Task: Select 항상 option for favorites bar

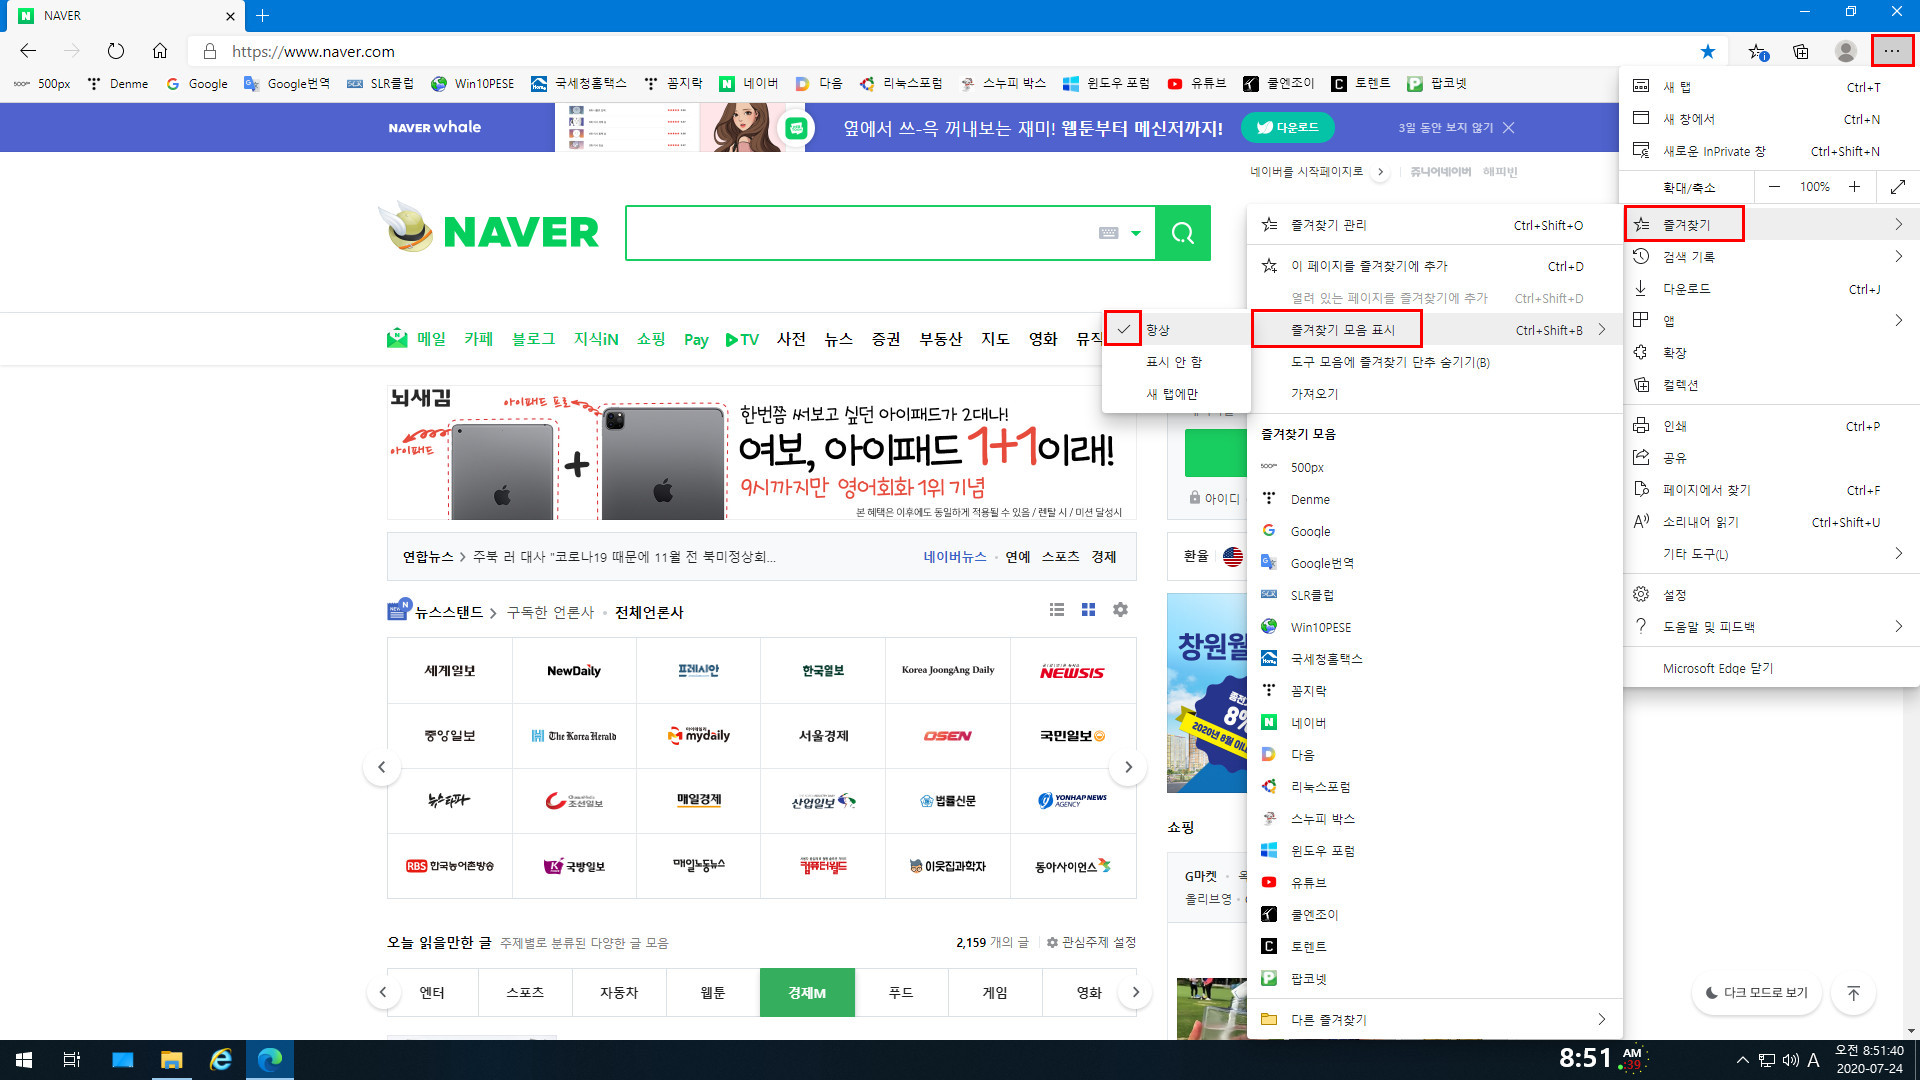Action: pyautogui.click(x=1176, y=329)
